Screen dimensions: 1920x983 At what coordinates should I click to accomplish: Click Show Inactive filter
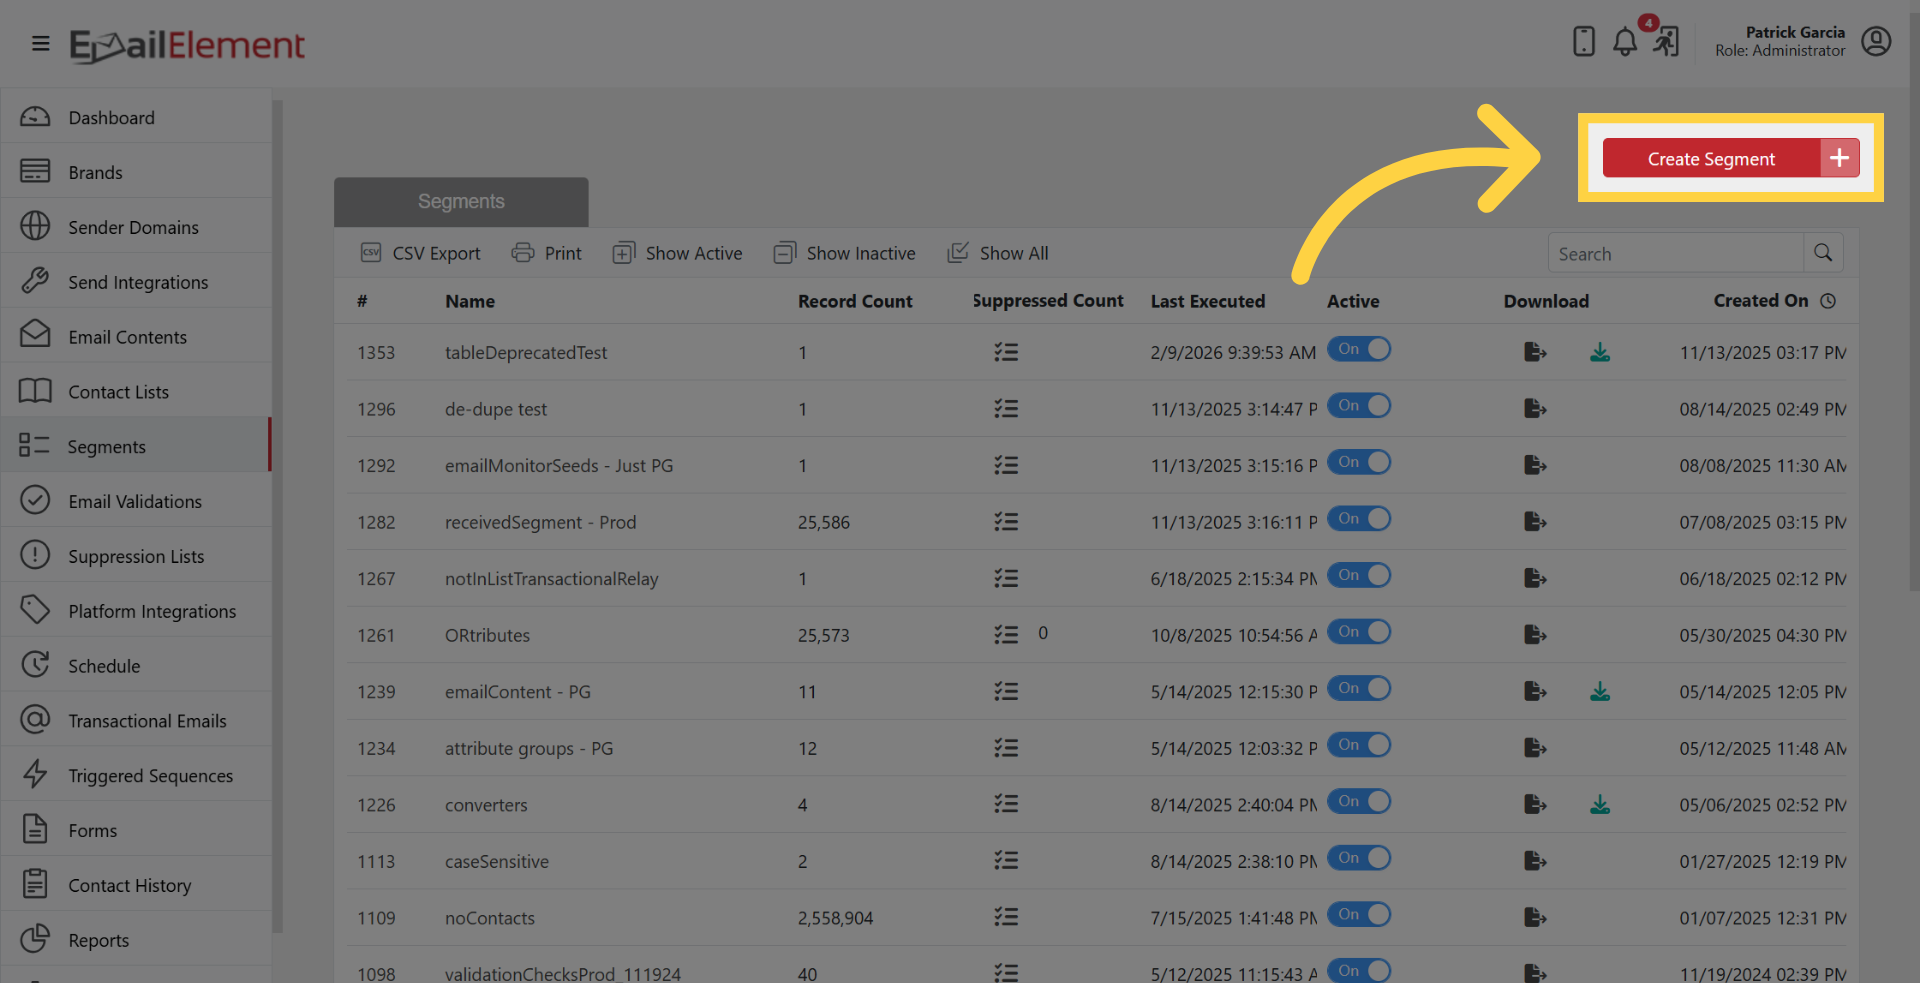pos(844,253)
